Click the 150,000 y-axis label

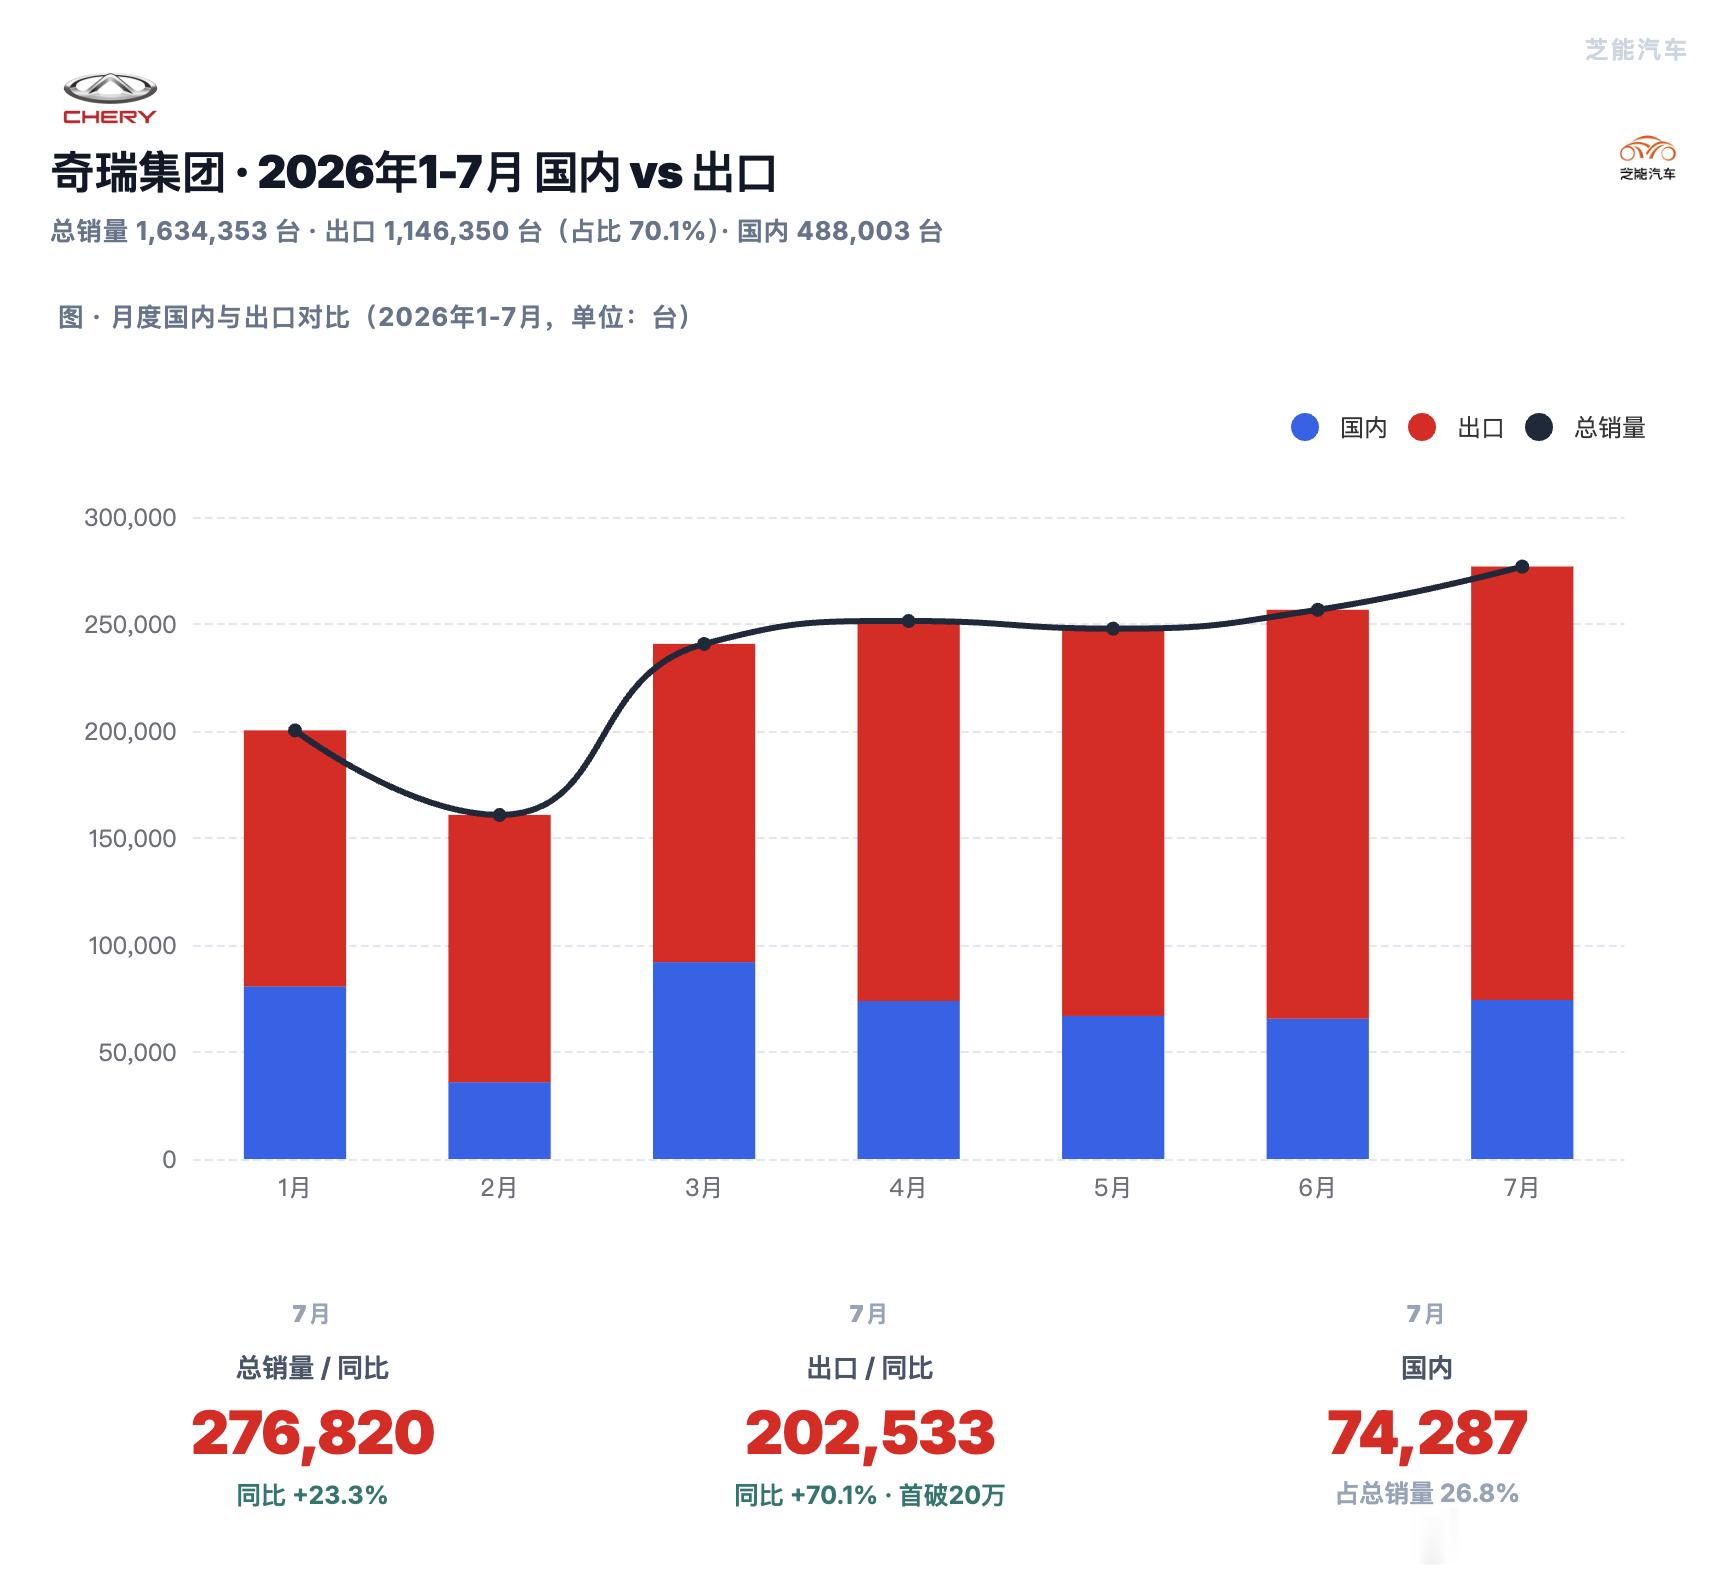131,839
